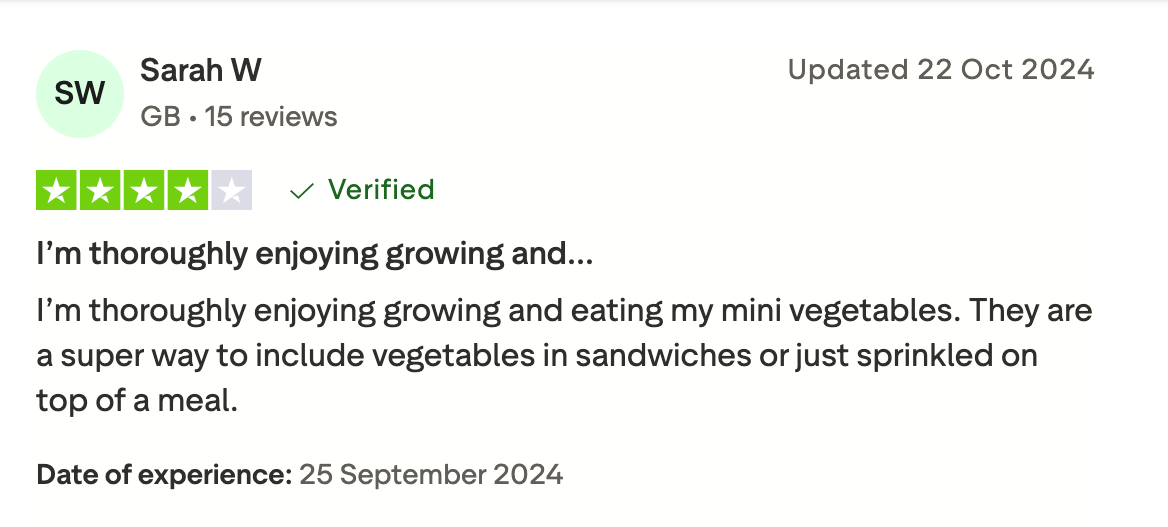The height and width of the screenshot is (527, 1168).
Task: Click the second green rating star
Action: click(x=100, y=191)
